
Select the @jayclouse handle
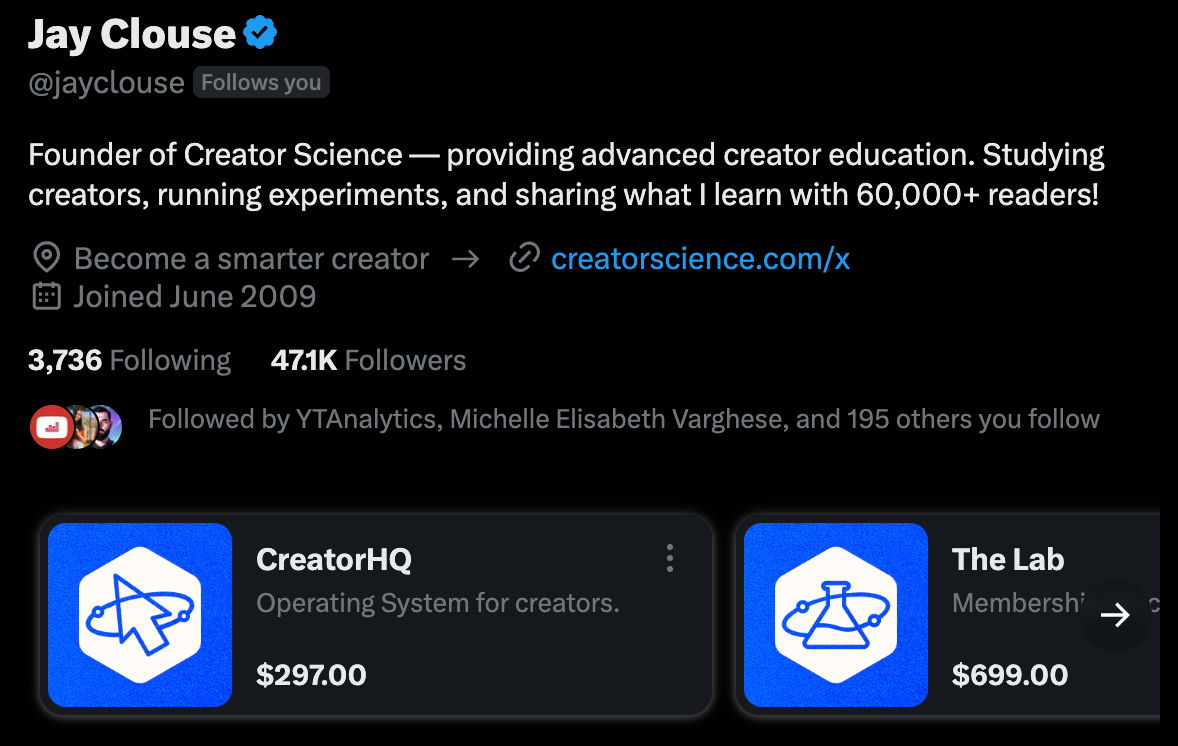[x=106, y=82]
